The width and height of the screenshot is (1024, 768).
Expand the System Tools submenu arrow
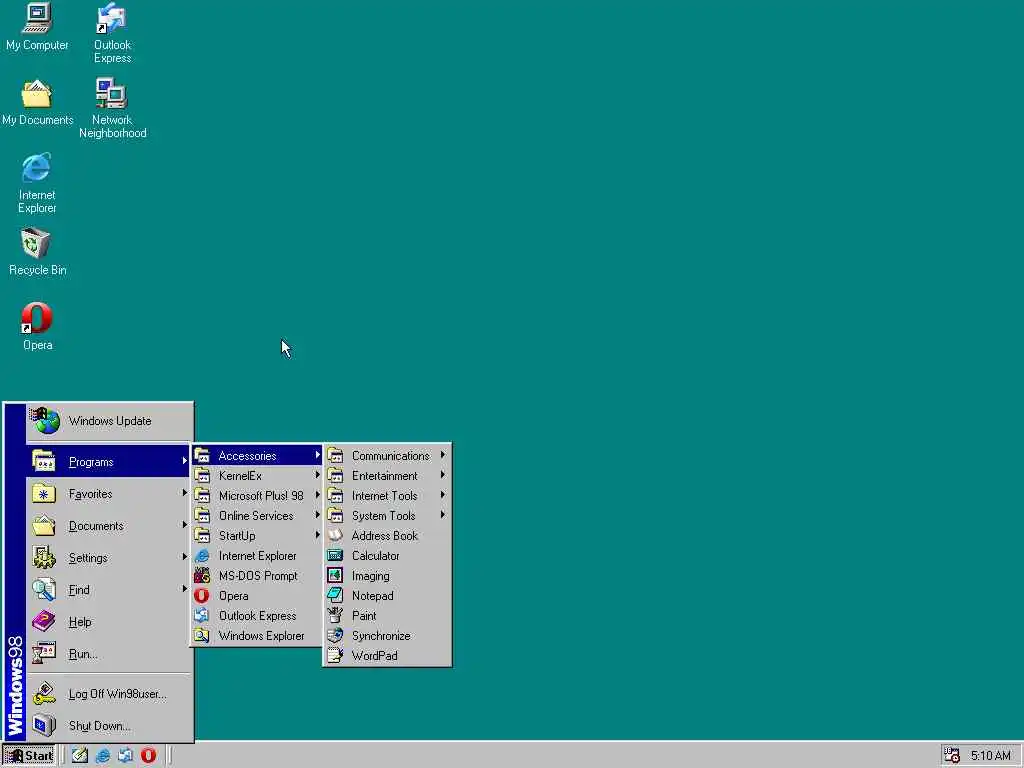(x=443, y=515)
